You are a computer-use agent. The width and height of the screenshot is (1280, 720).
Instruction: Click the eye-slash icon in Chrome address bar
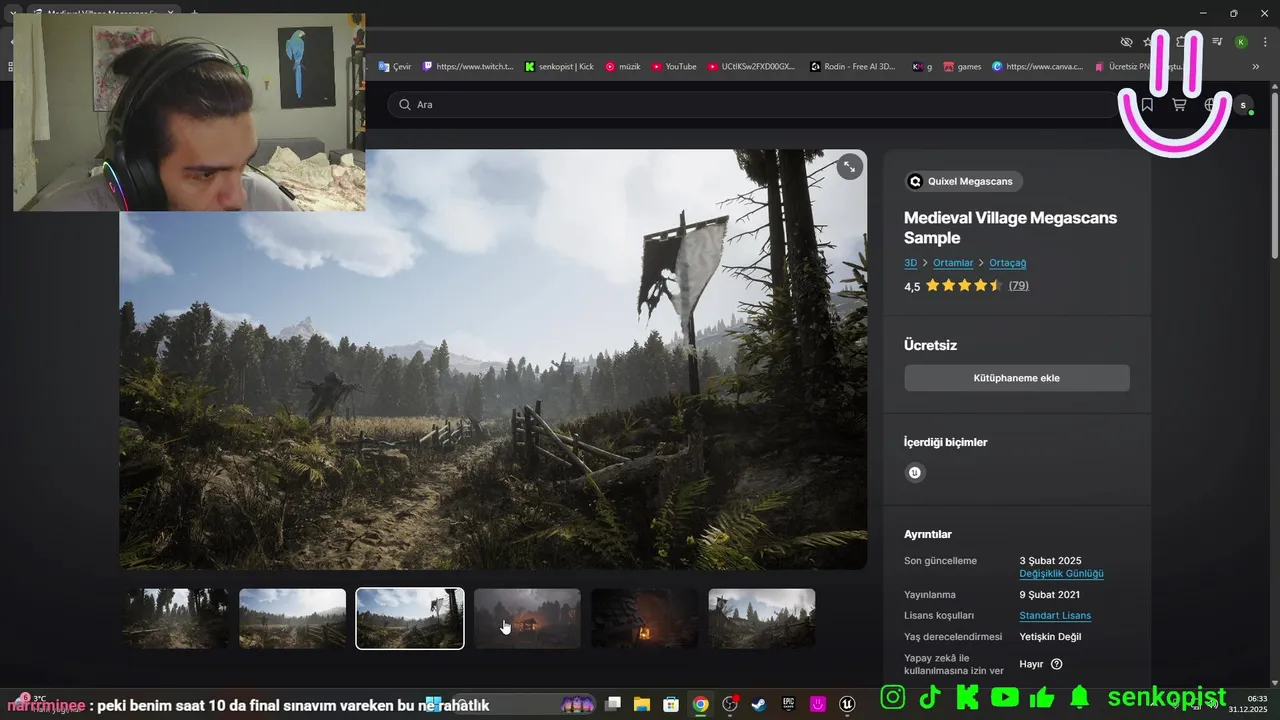(1126, 42)
